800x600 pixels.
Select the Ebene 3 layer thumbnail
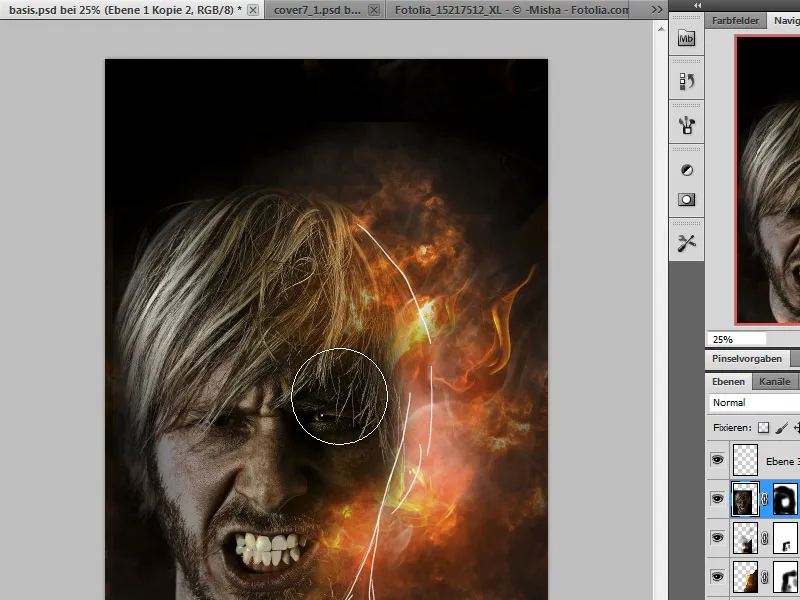click(x=745, y=460)
